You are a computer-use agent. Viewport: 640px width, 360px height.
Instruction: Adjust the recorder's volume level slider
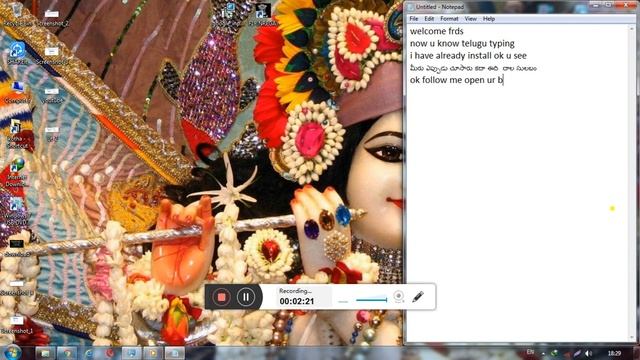tap(371, 300)
